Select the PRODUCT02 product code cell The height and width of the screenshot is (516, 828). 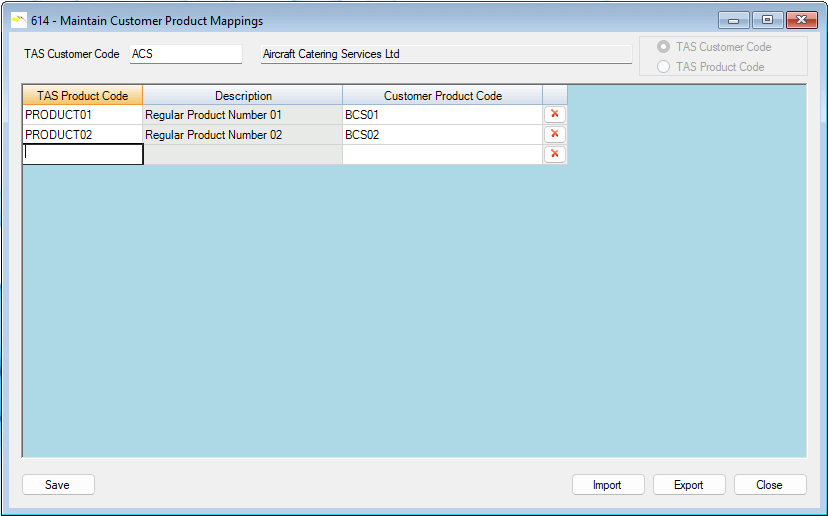click(x=82, y=135)
